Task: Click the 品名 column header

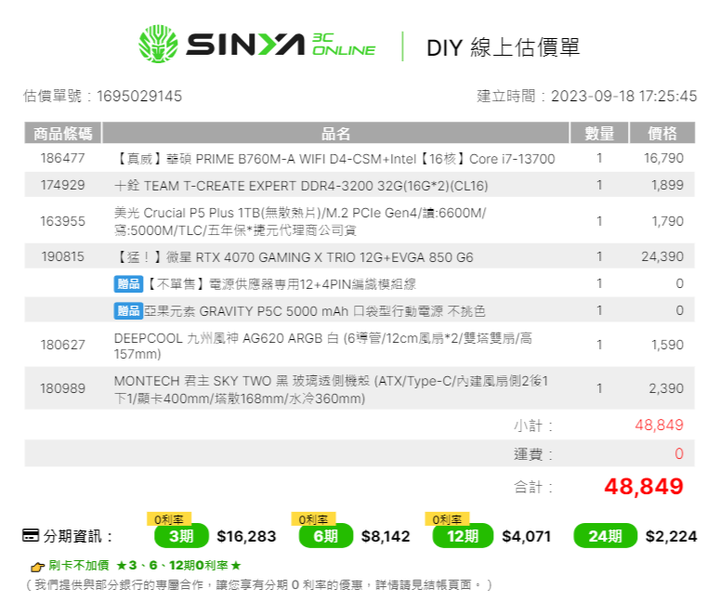Action: pos(336,133)
